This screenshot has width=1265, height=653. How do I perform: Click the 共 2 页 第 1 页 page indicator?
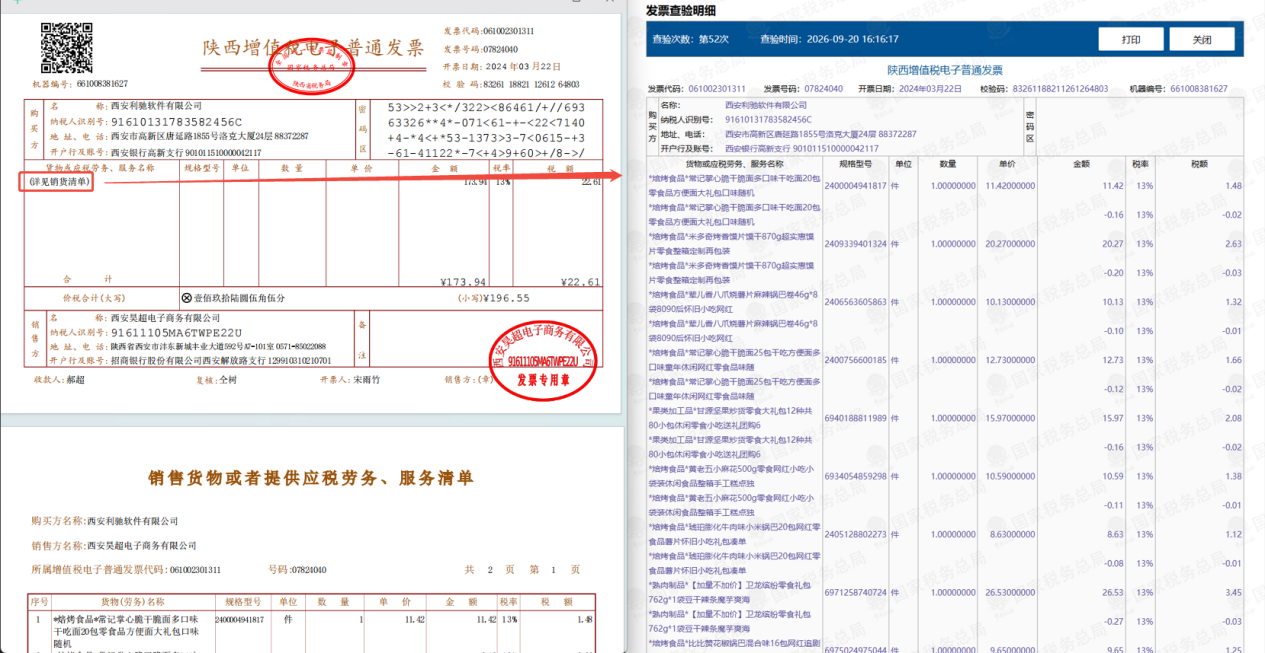coord(522,570)
